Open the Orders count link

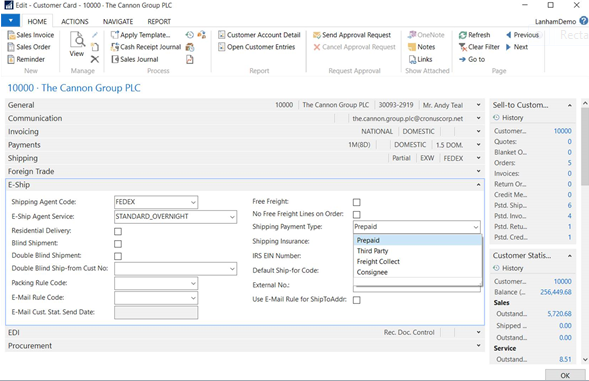coord(569,163)
